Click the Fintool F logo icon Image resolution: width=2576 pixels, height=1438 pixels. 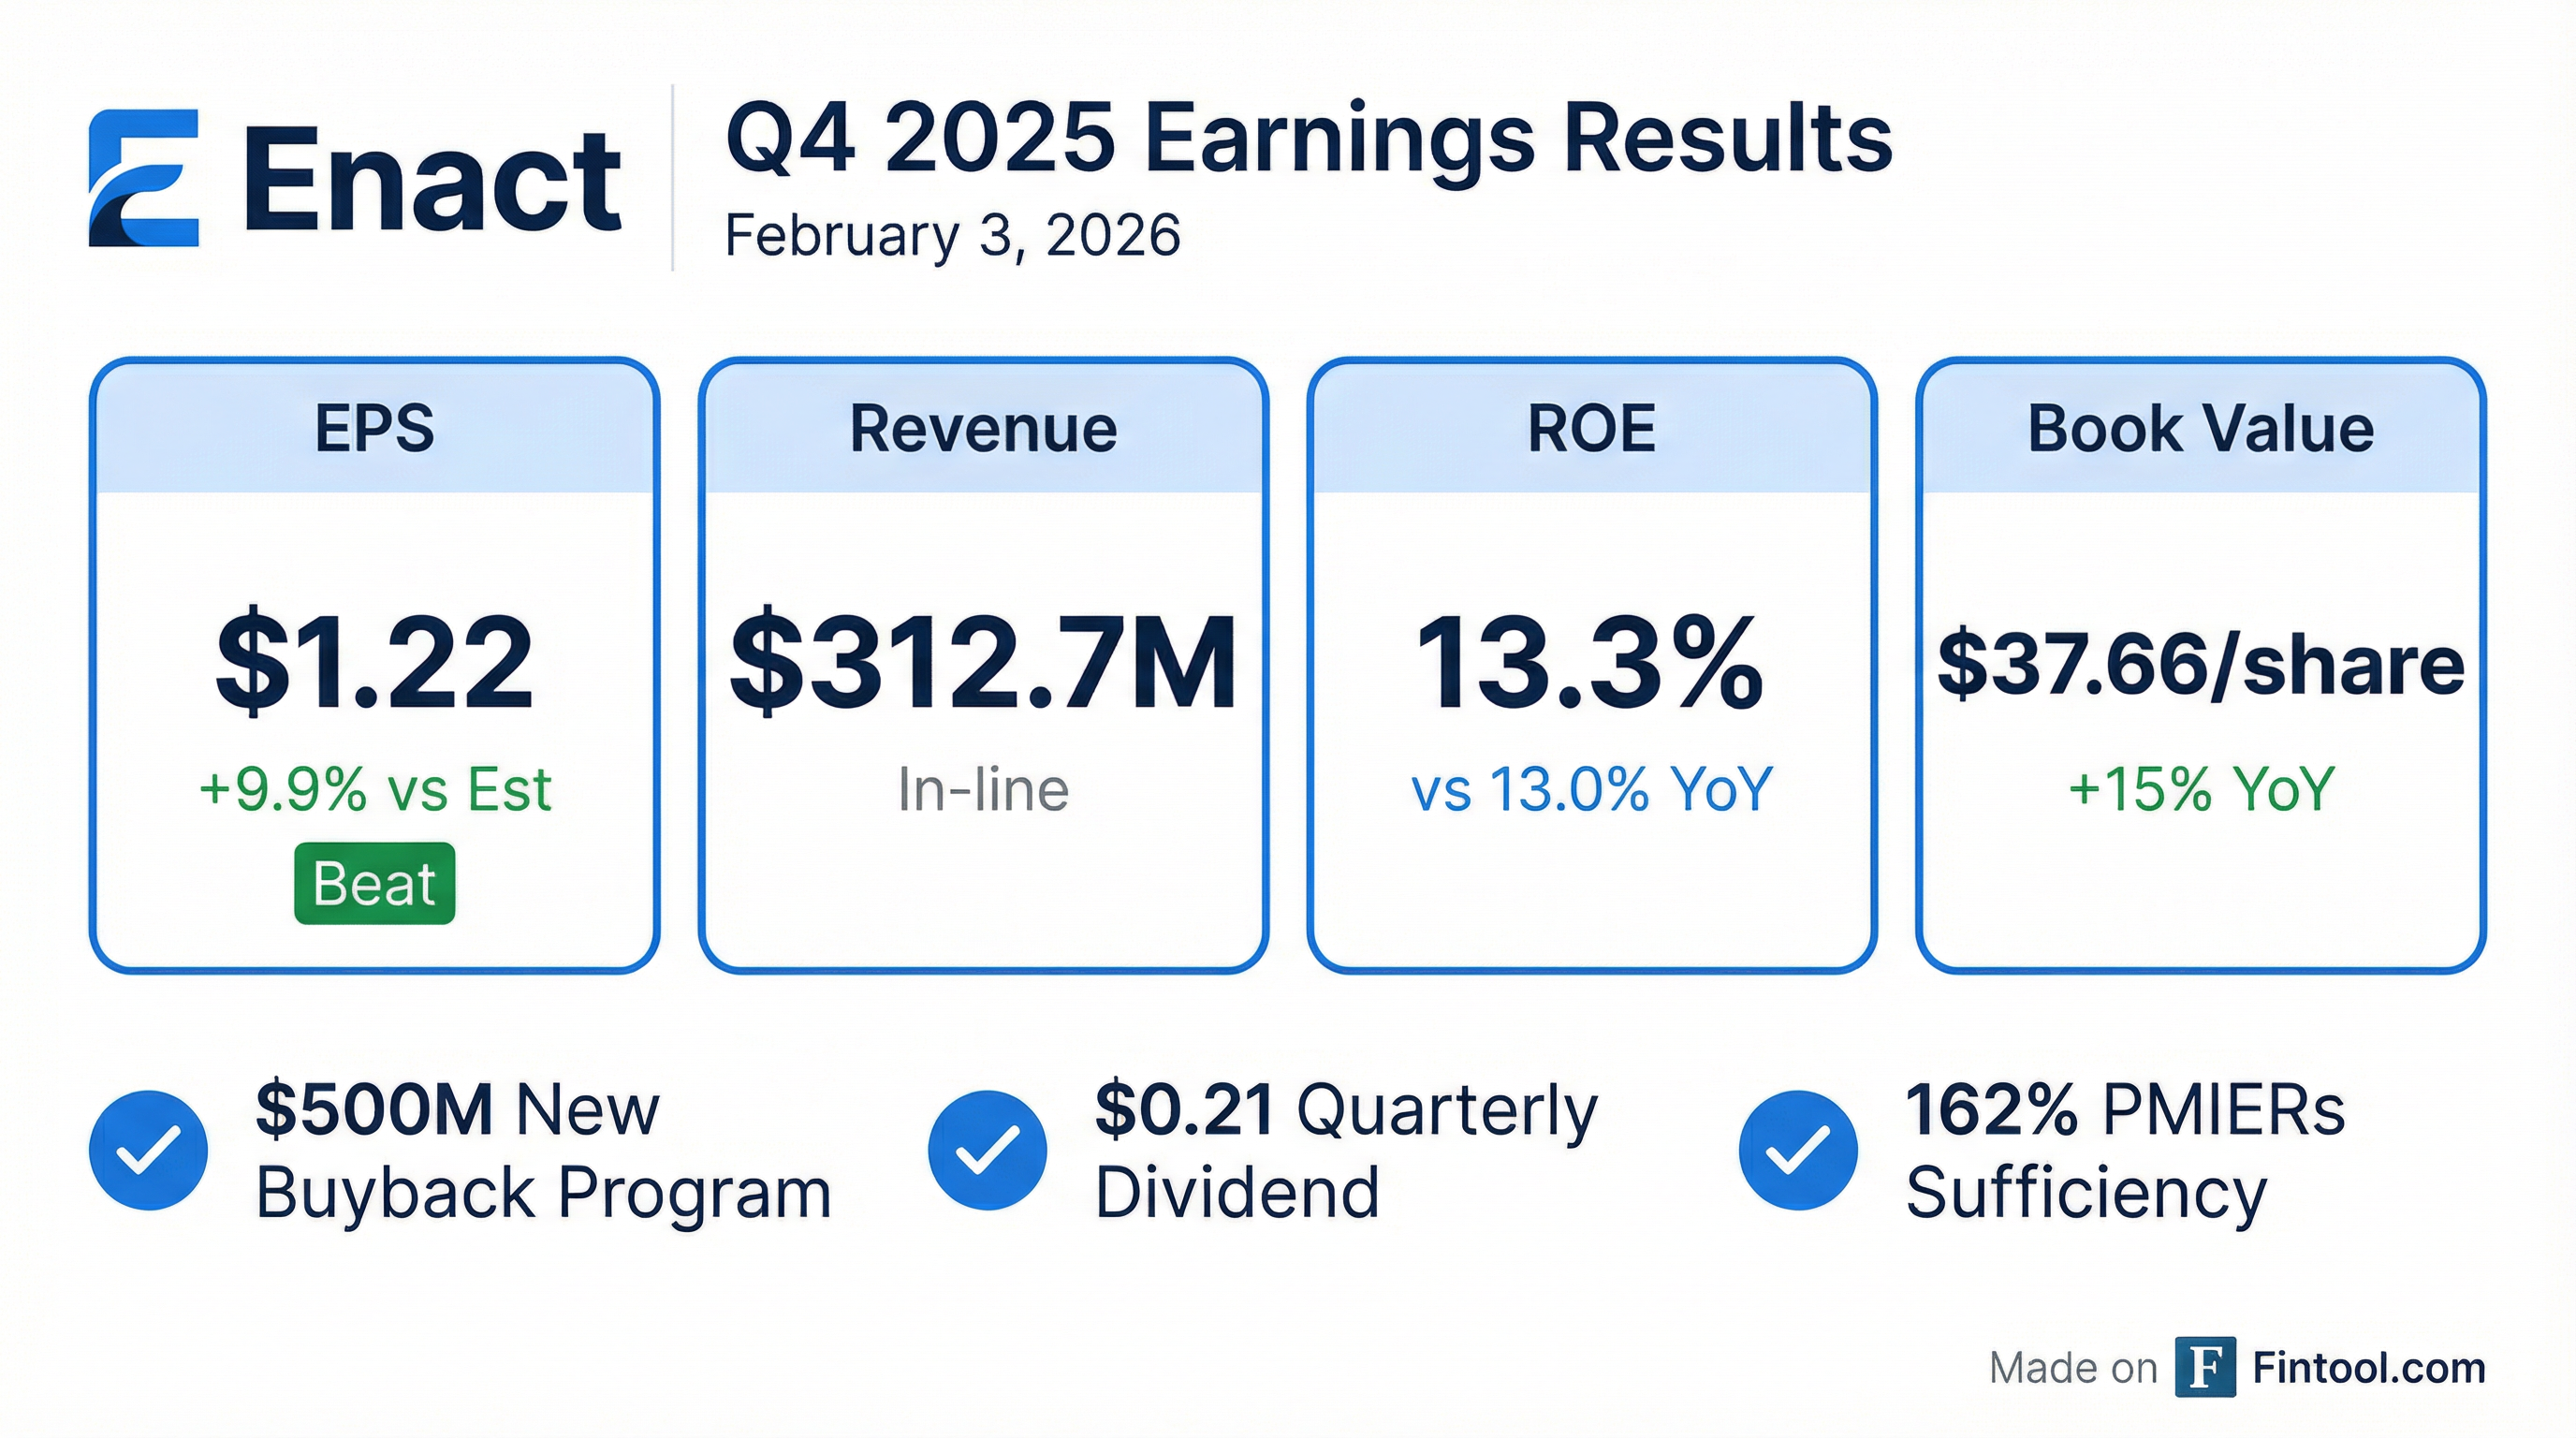click(2205, 1366)
